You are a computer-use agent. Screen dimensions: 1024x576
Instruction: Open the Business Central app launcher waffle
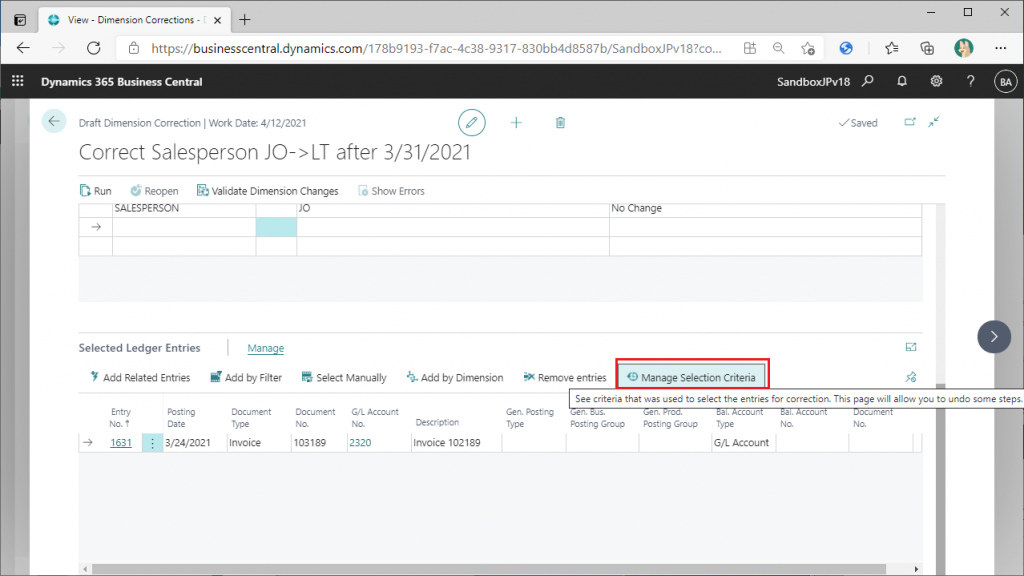pyautogui.click(x=18, y=81)
